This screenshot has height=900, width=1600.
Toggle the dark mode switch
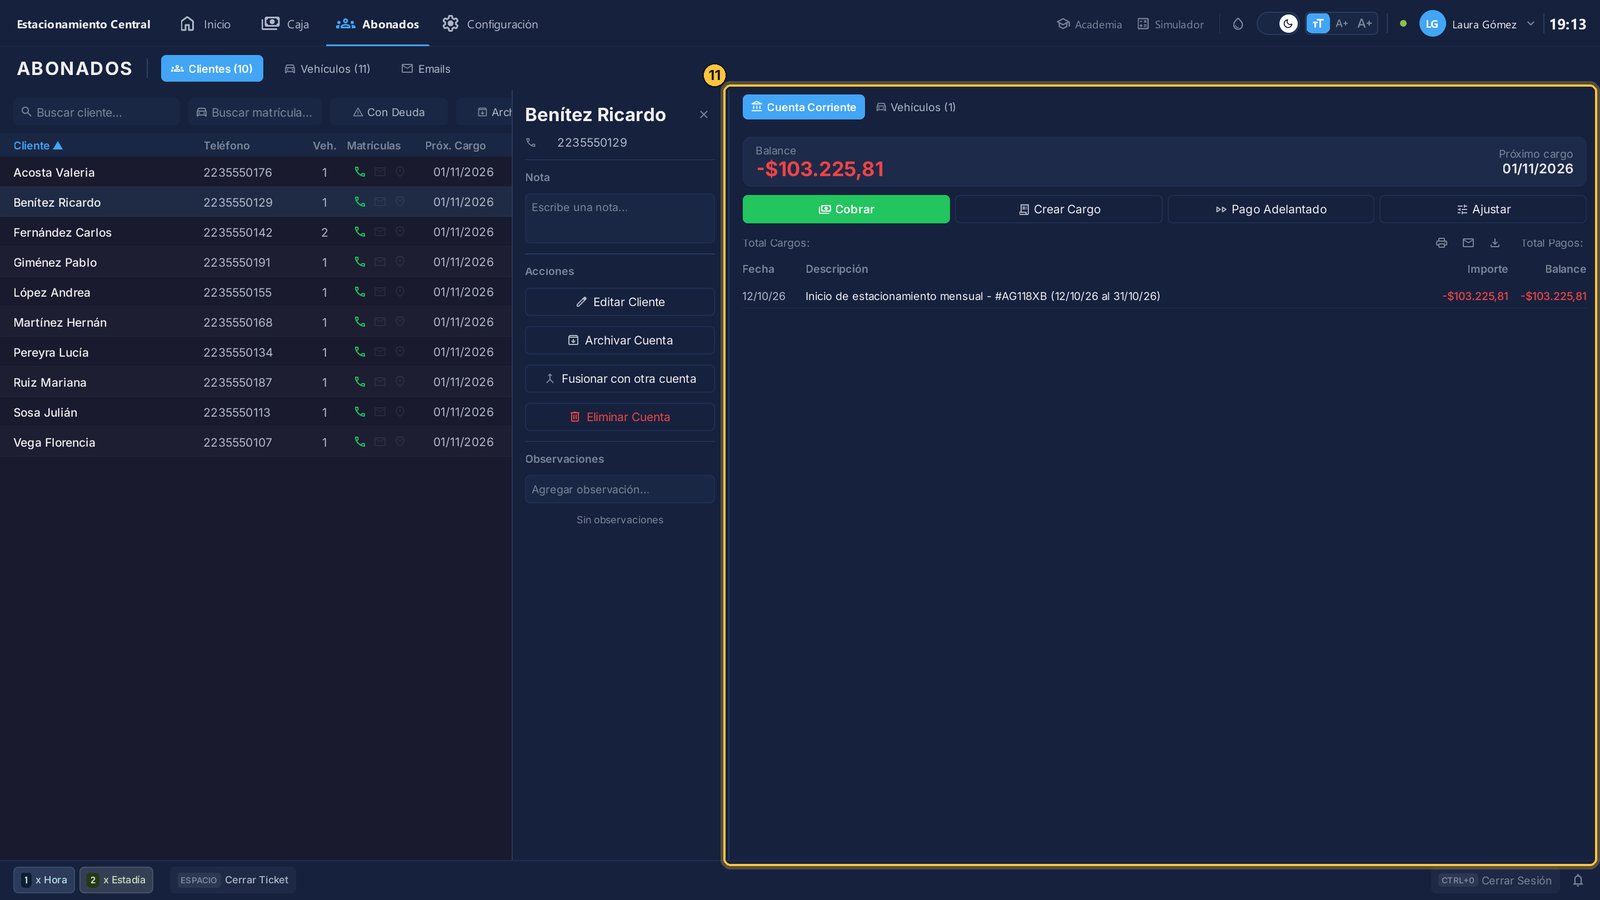(x=1279, y=24)
